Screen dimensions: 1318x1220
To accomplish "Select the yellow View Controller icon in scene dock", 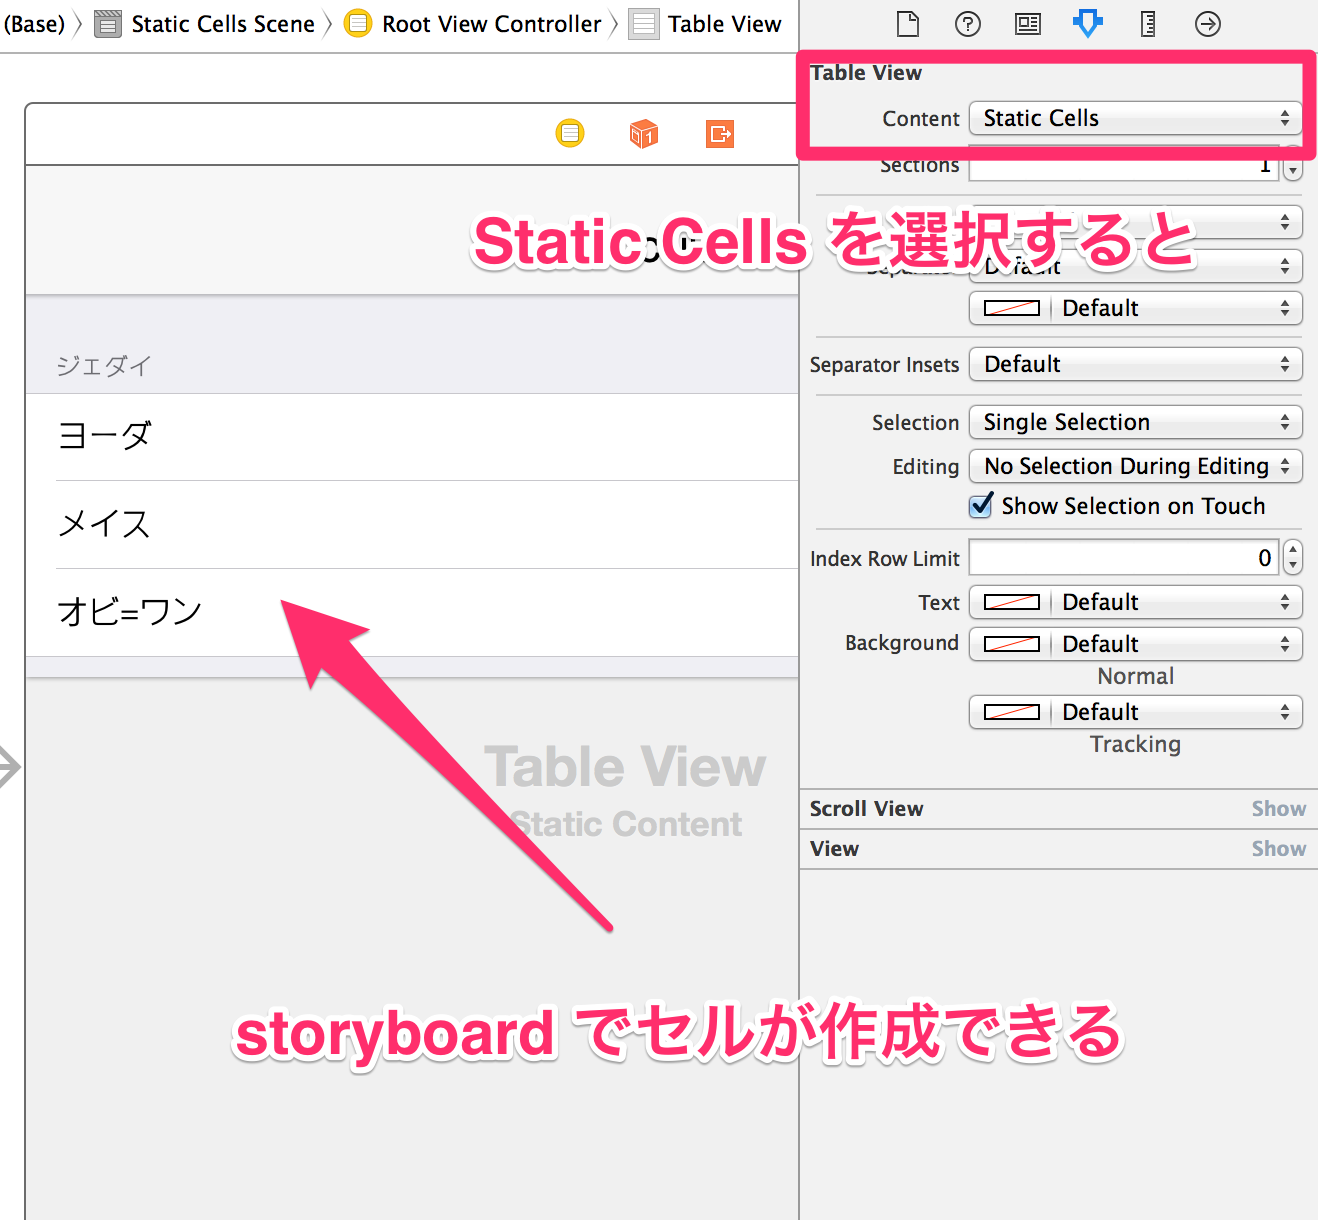I will [x=570, y=133].
